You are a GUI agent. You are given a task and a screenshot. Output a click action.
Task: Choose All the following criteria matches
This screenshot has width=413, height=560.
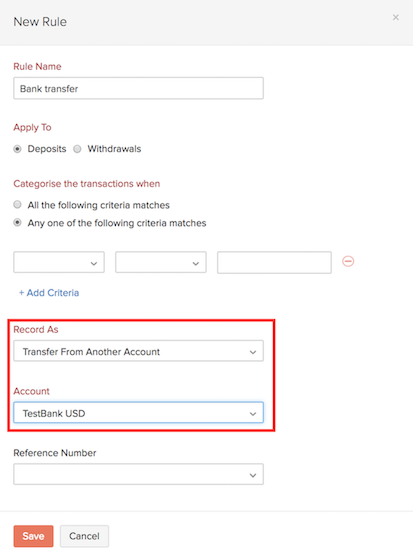[17, 205]
